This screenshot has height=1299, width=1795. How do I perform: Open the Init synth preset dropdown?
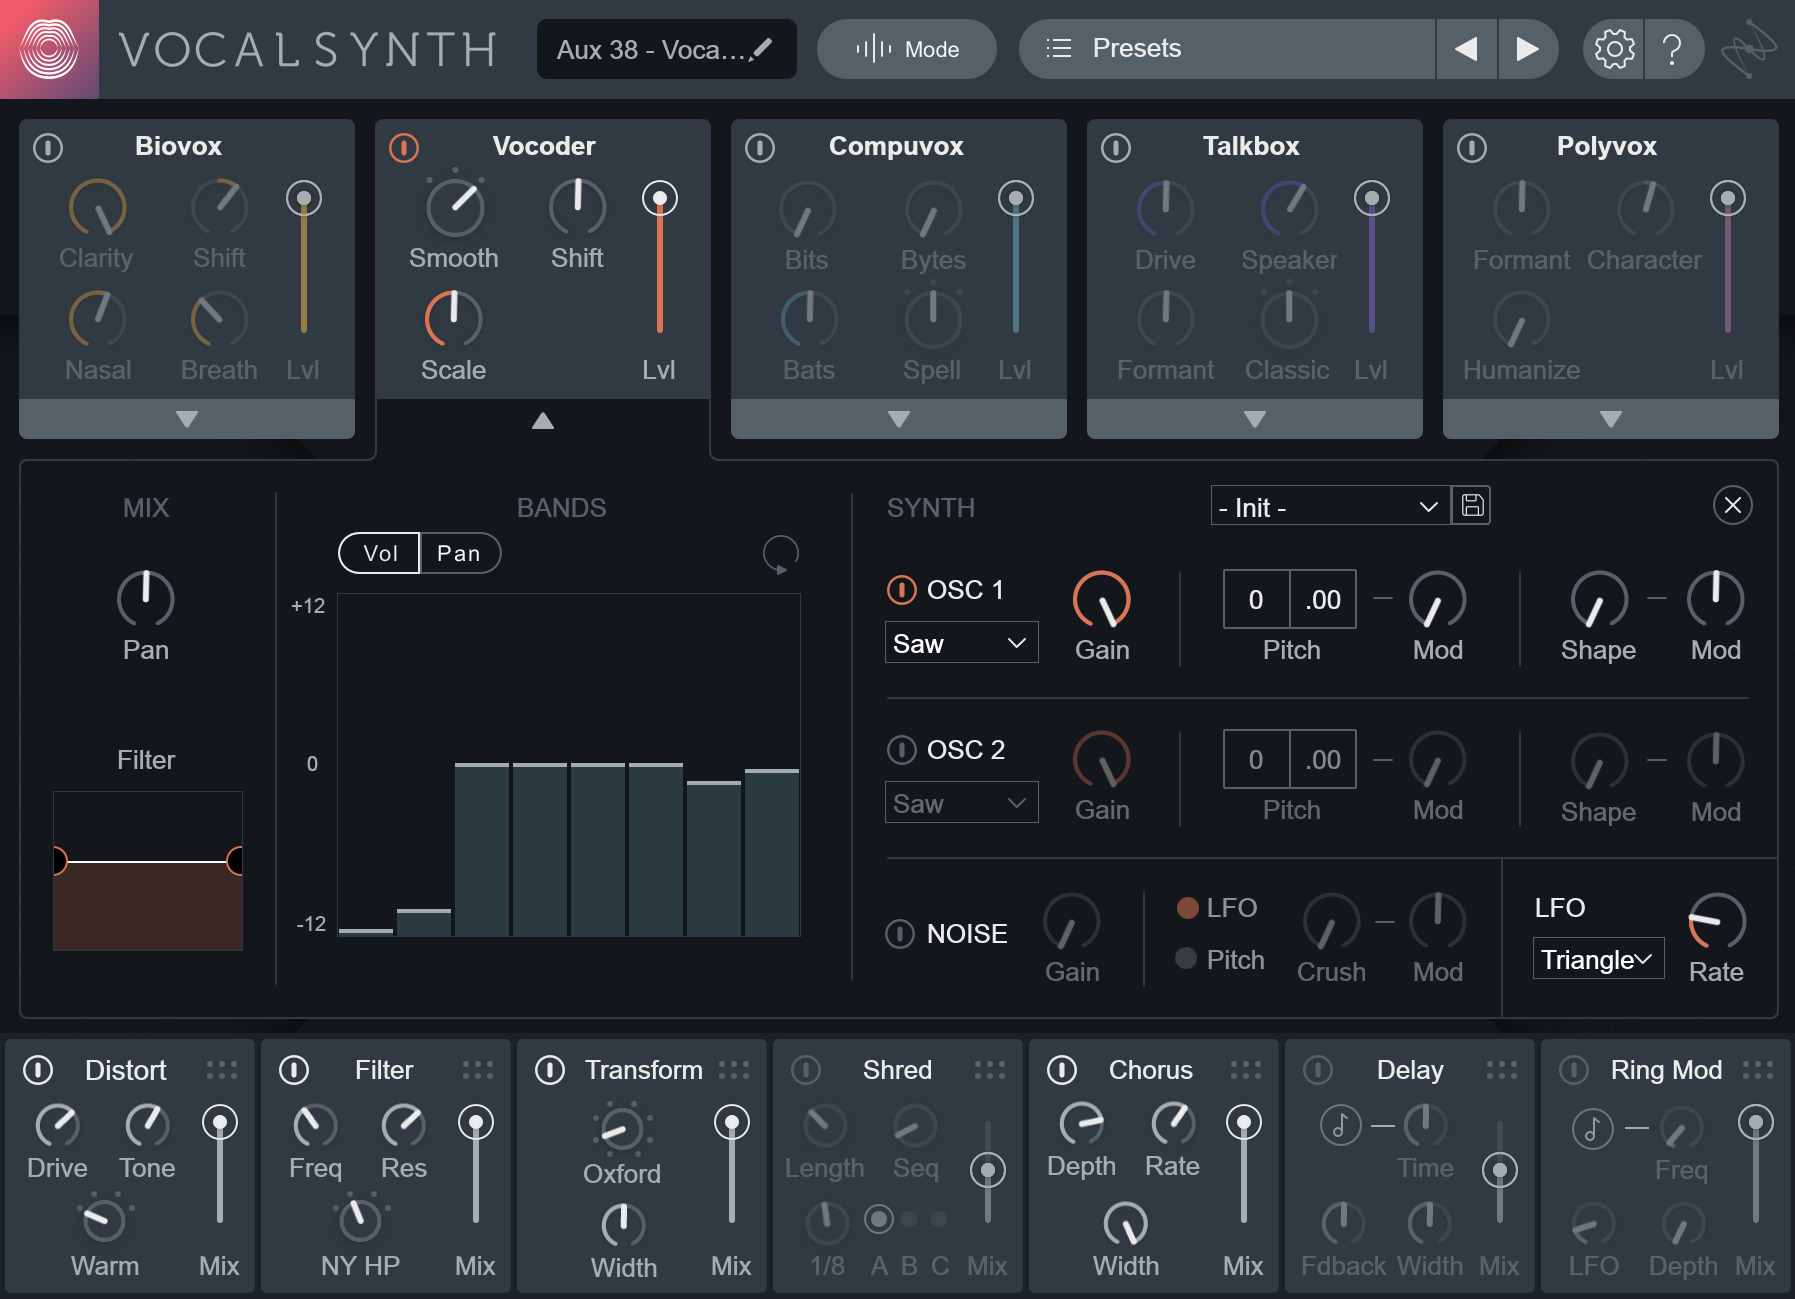pos(1330,506)
